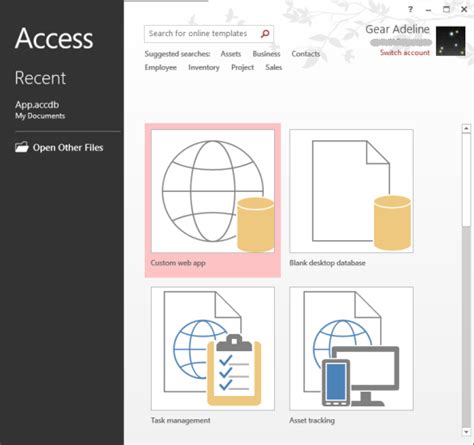The width and height of the screenshot is (474, 445).
Task: Click the Blank desktop database caption
Action: pyautogui.click(x=327, y=263)
